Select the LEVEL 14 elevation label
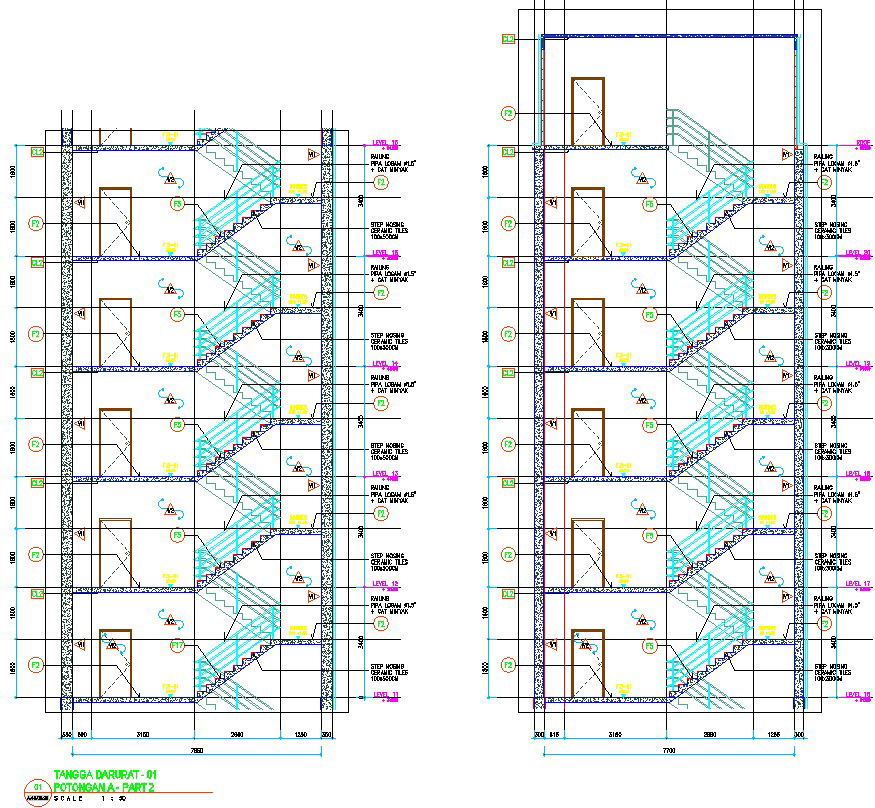 [x=386, y=363]
